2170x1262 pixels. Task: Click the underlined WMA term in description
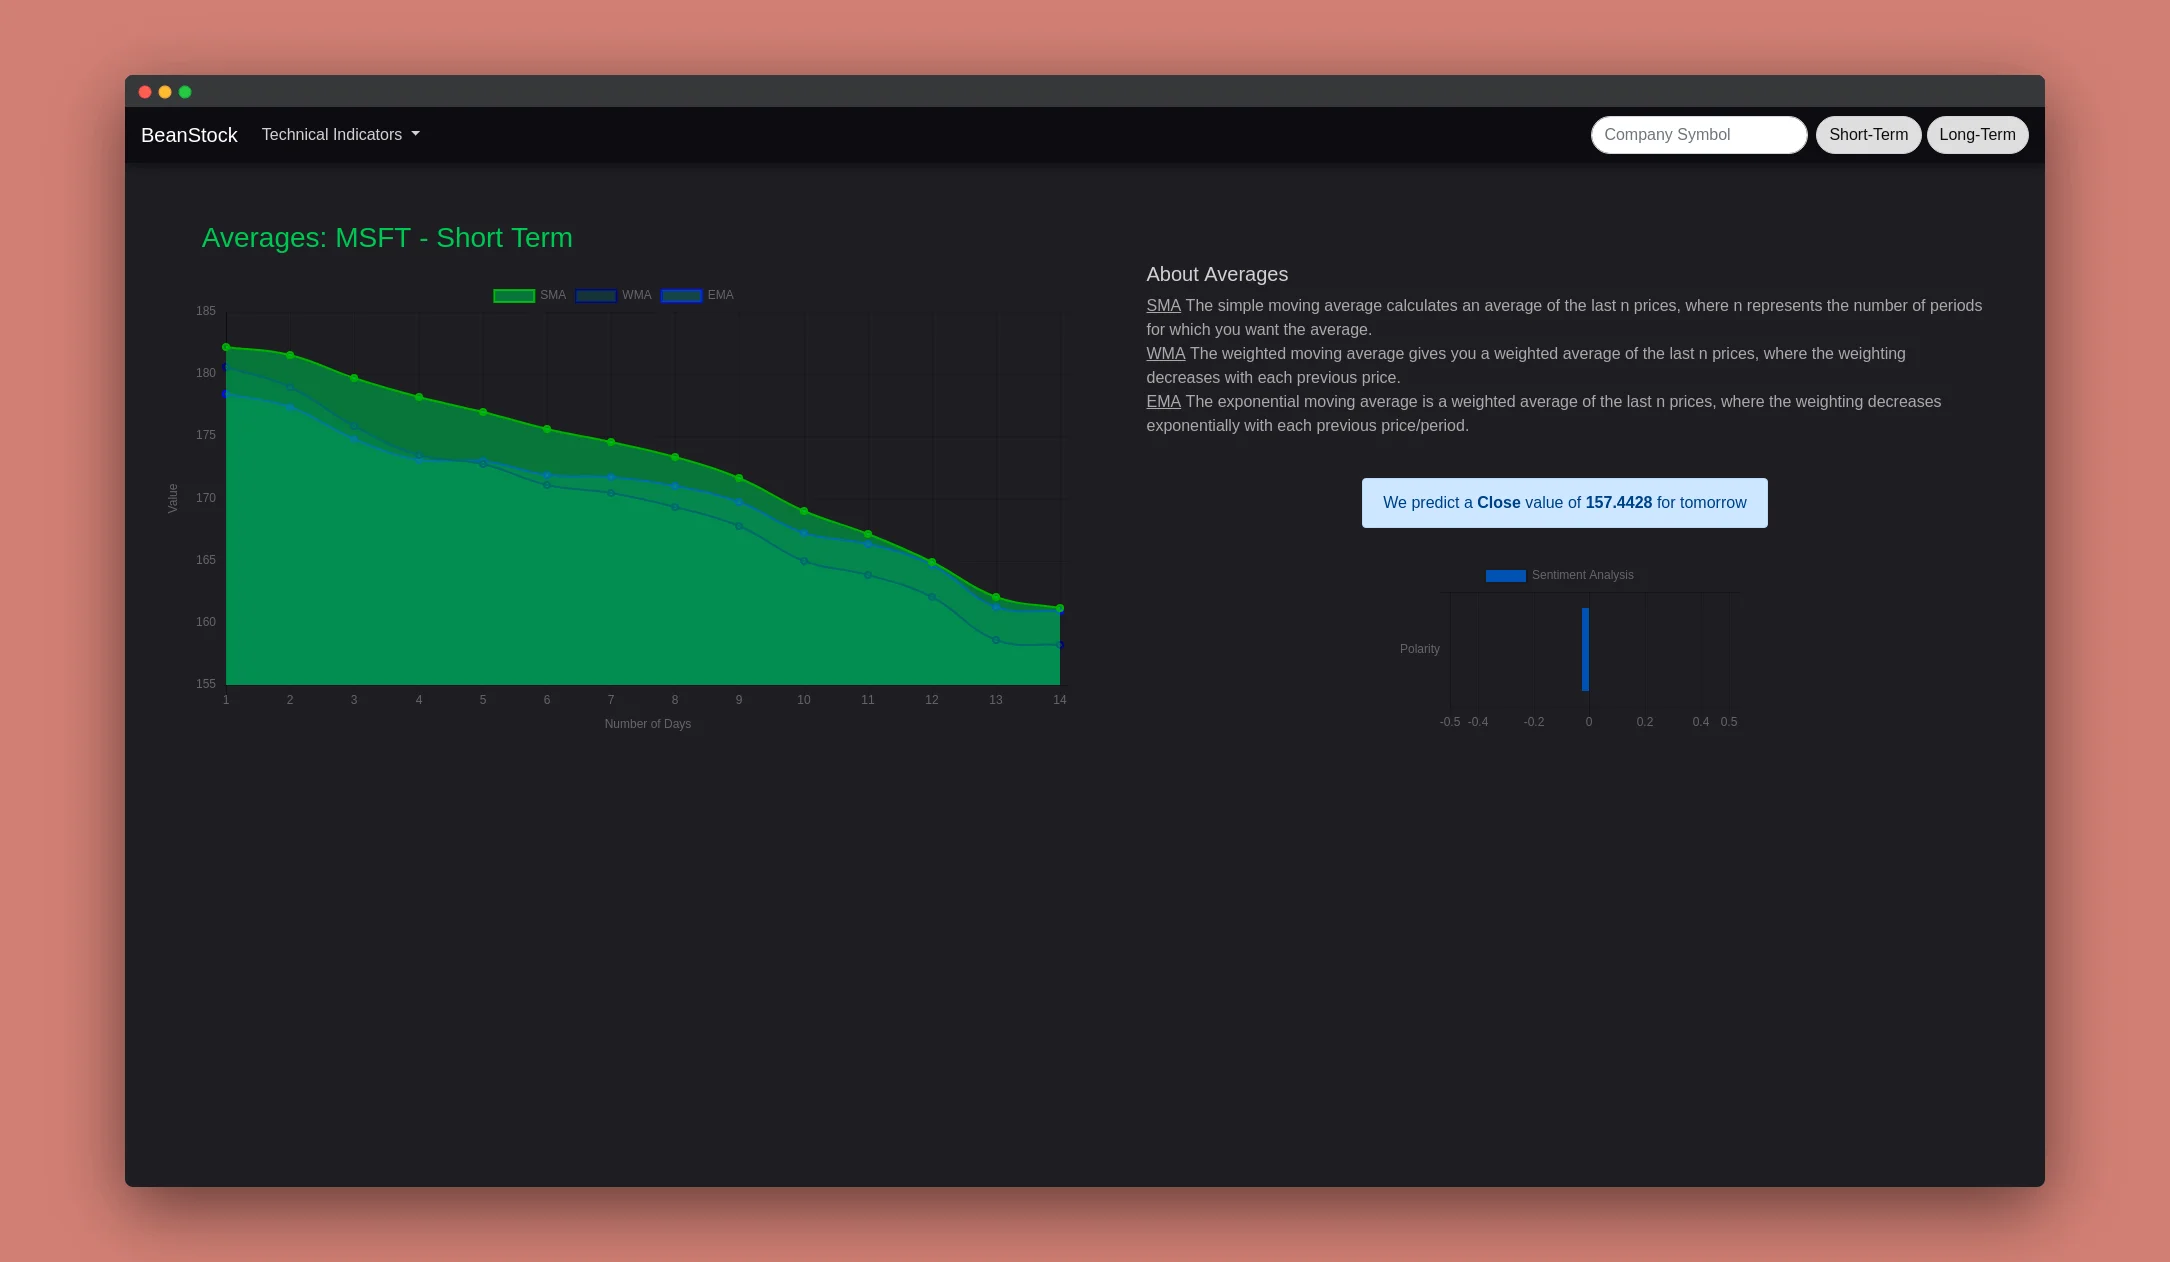pos(1165,354)
